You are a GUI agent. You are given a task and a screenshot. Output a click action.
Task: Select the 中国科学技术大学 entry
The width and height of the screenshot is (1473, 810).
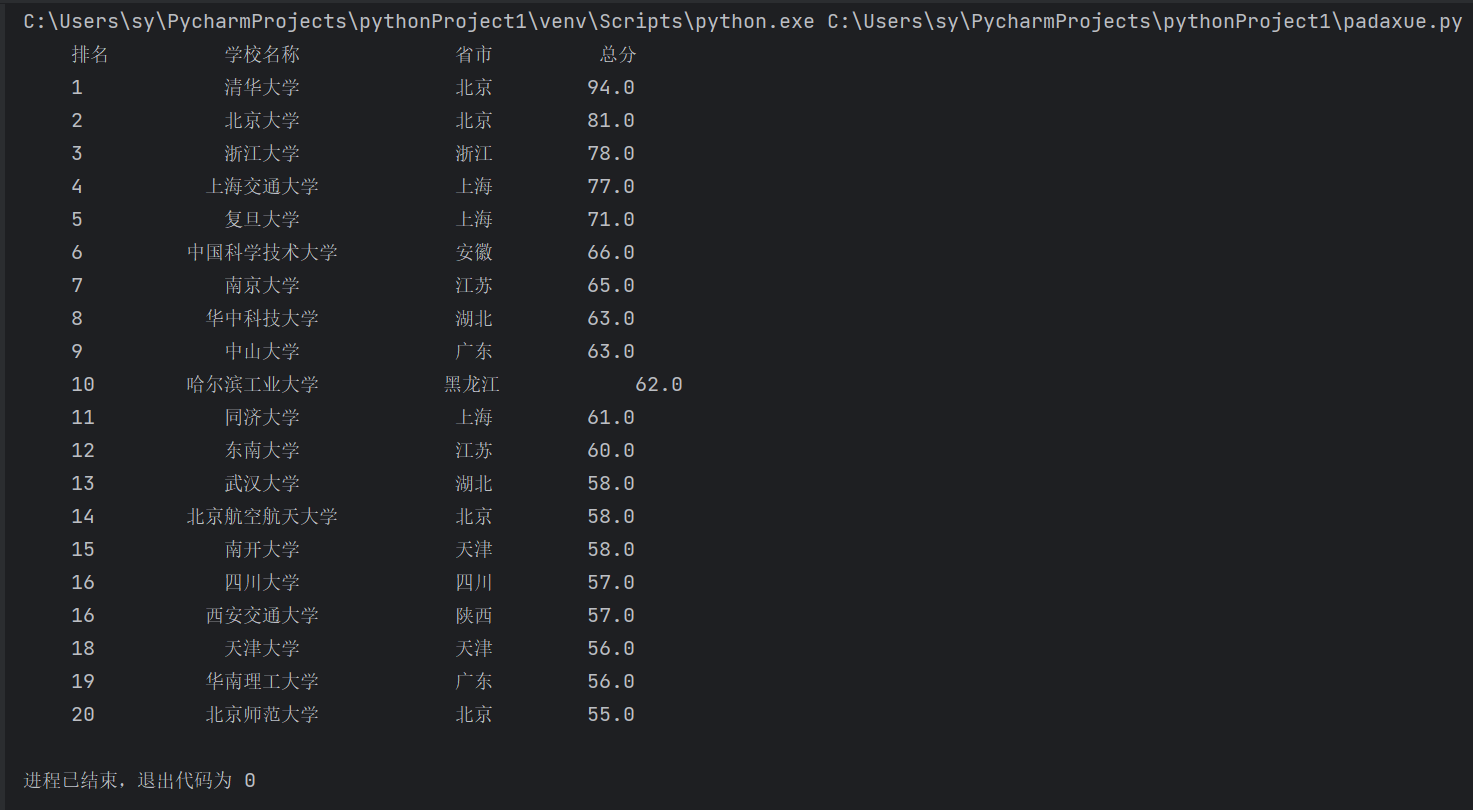[x=262, y=253]
